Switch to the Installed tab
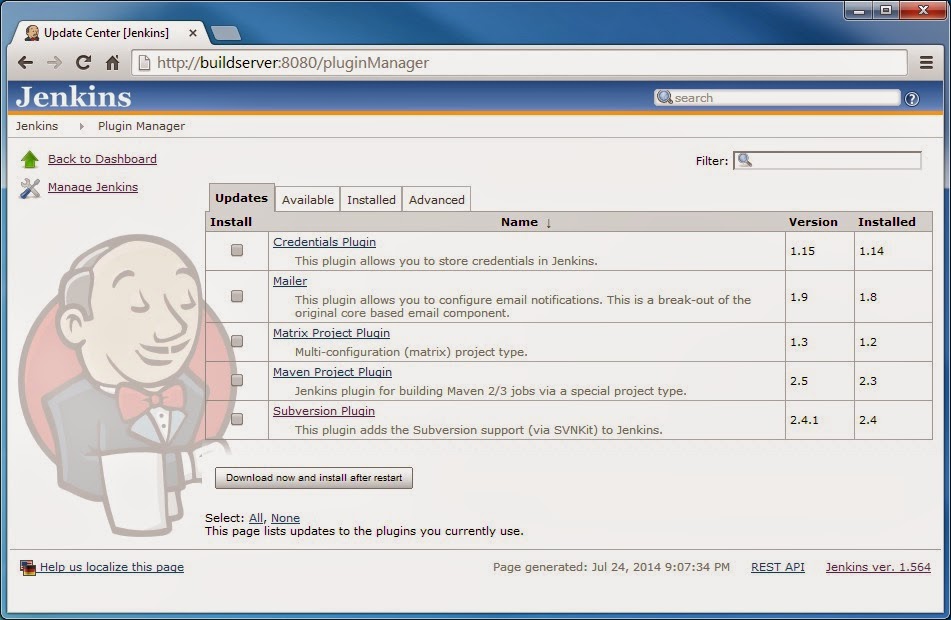 (x=371, y=200)
